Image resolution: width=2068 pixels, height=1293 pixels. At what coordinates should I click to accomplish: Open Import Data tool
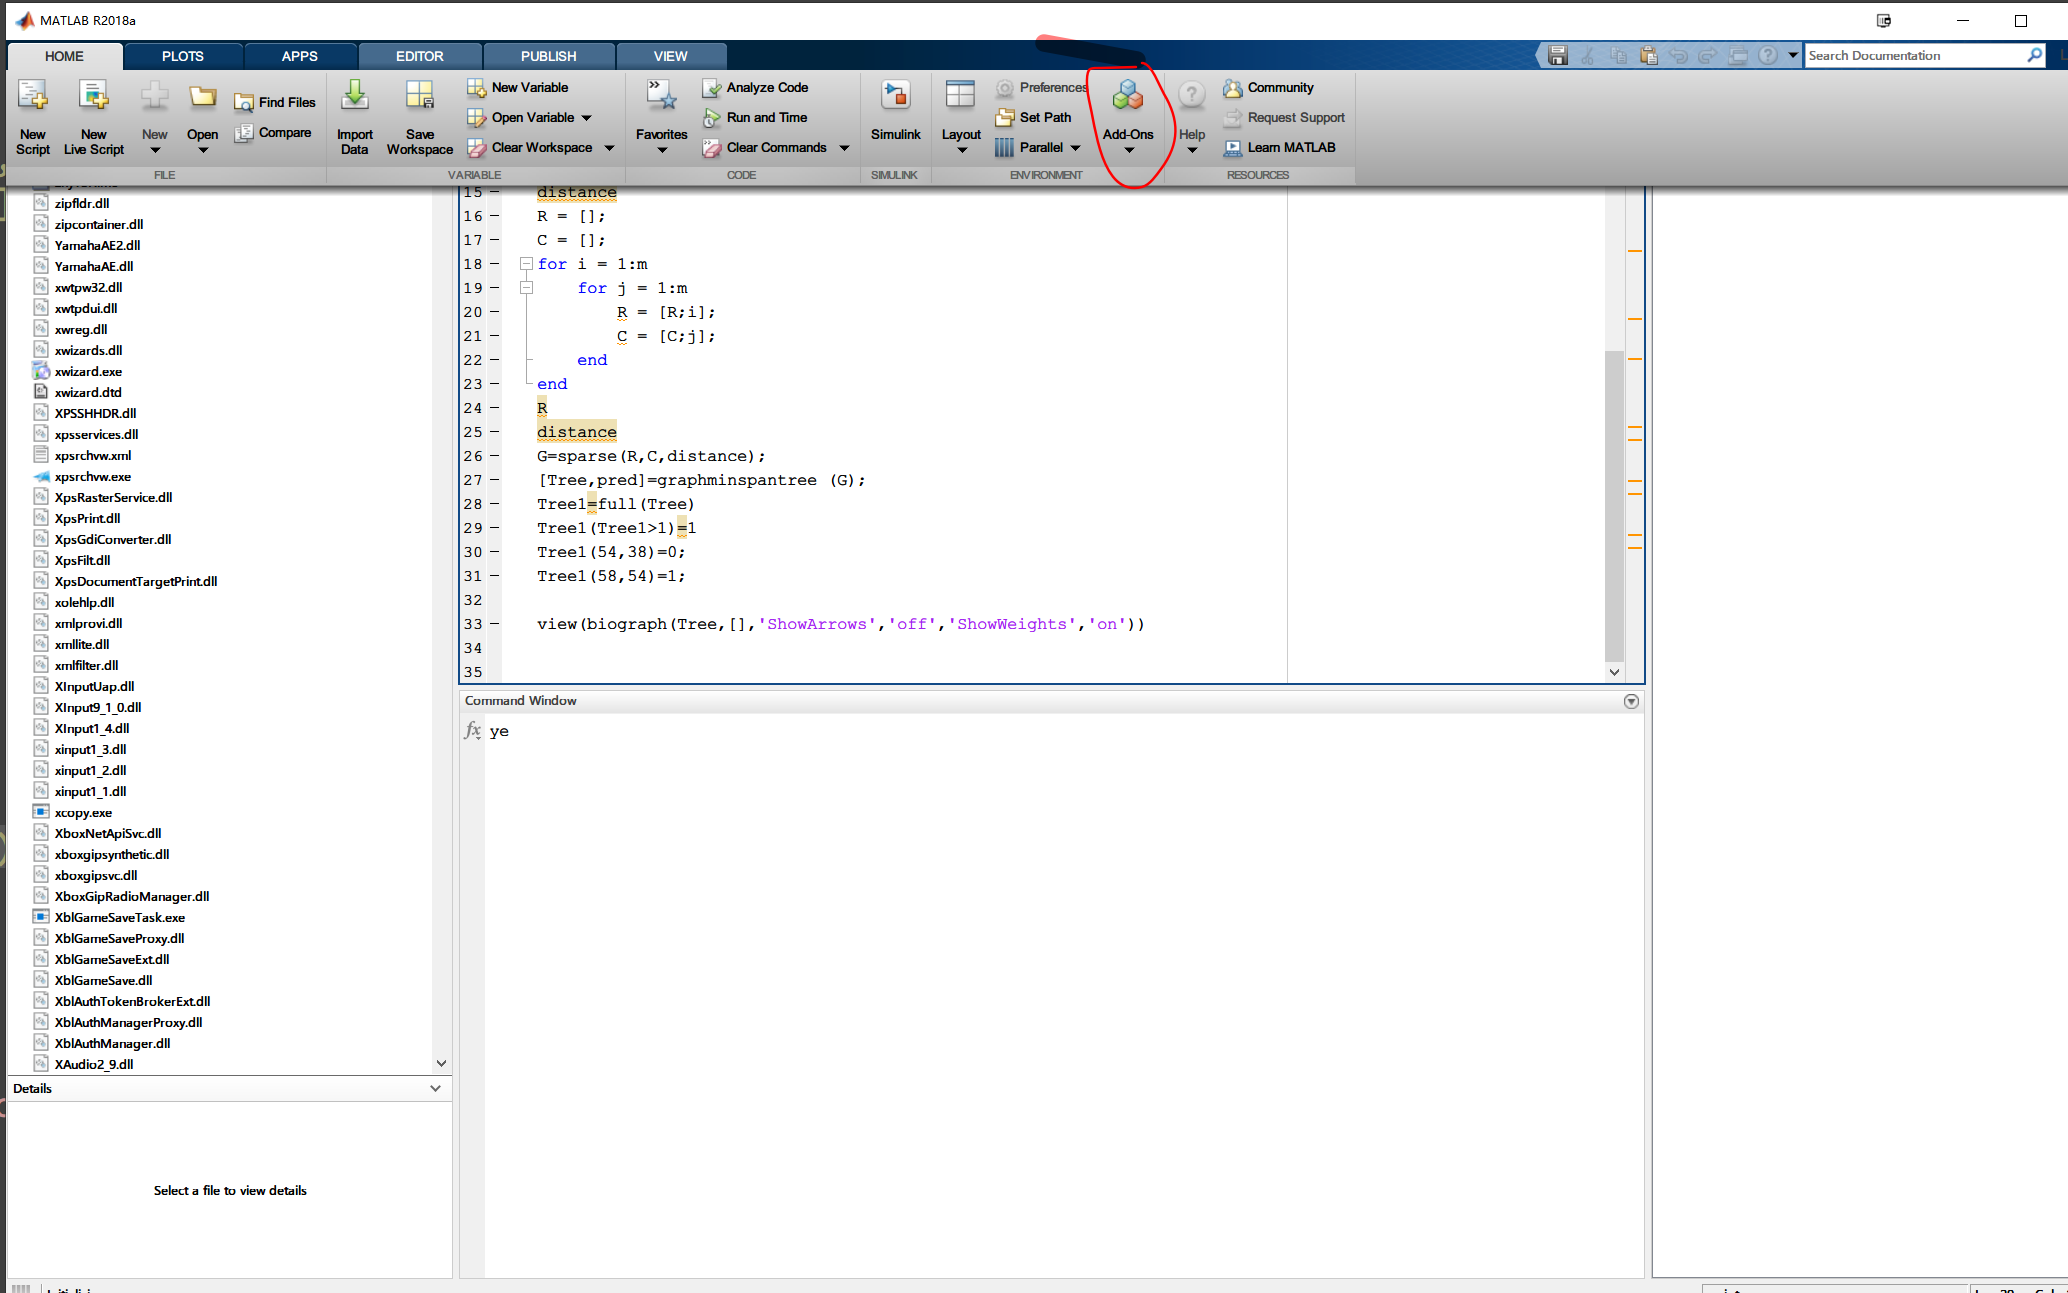click(354, 97)
